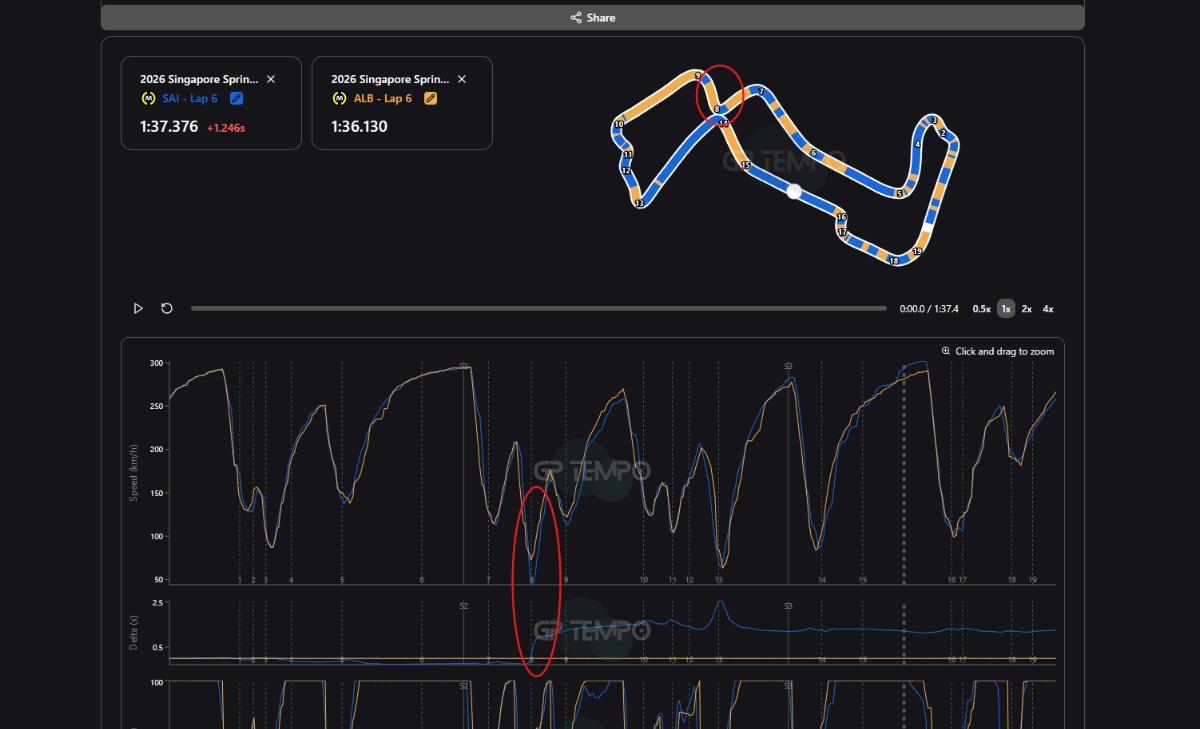This screenshot has width=1200, height=729.
Task: Select turn 16 marker on track map
Action: pos(841,217)
